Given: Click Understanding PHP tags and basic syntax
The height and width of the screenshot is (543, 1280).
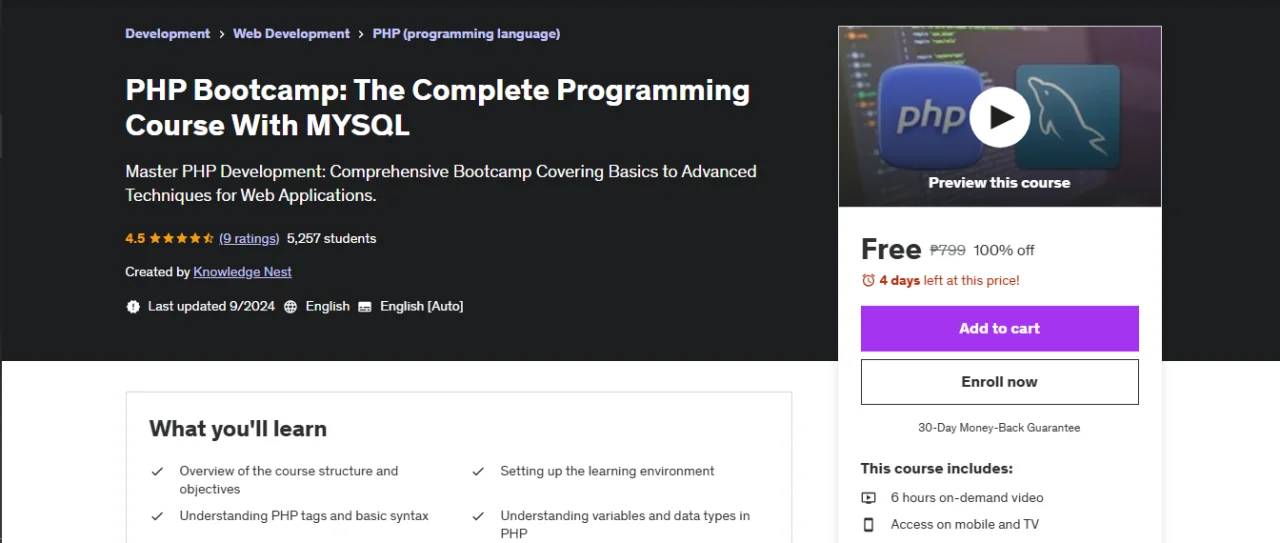Looking at the screenshot, I should (x=304, y=516).
